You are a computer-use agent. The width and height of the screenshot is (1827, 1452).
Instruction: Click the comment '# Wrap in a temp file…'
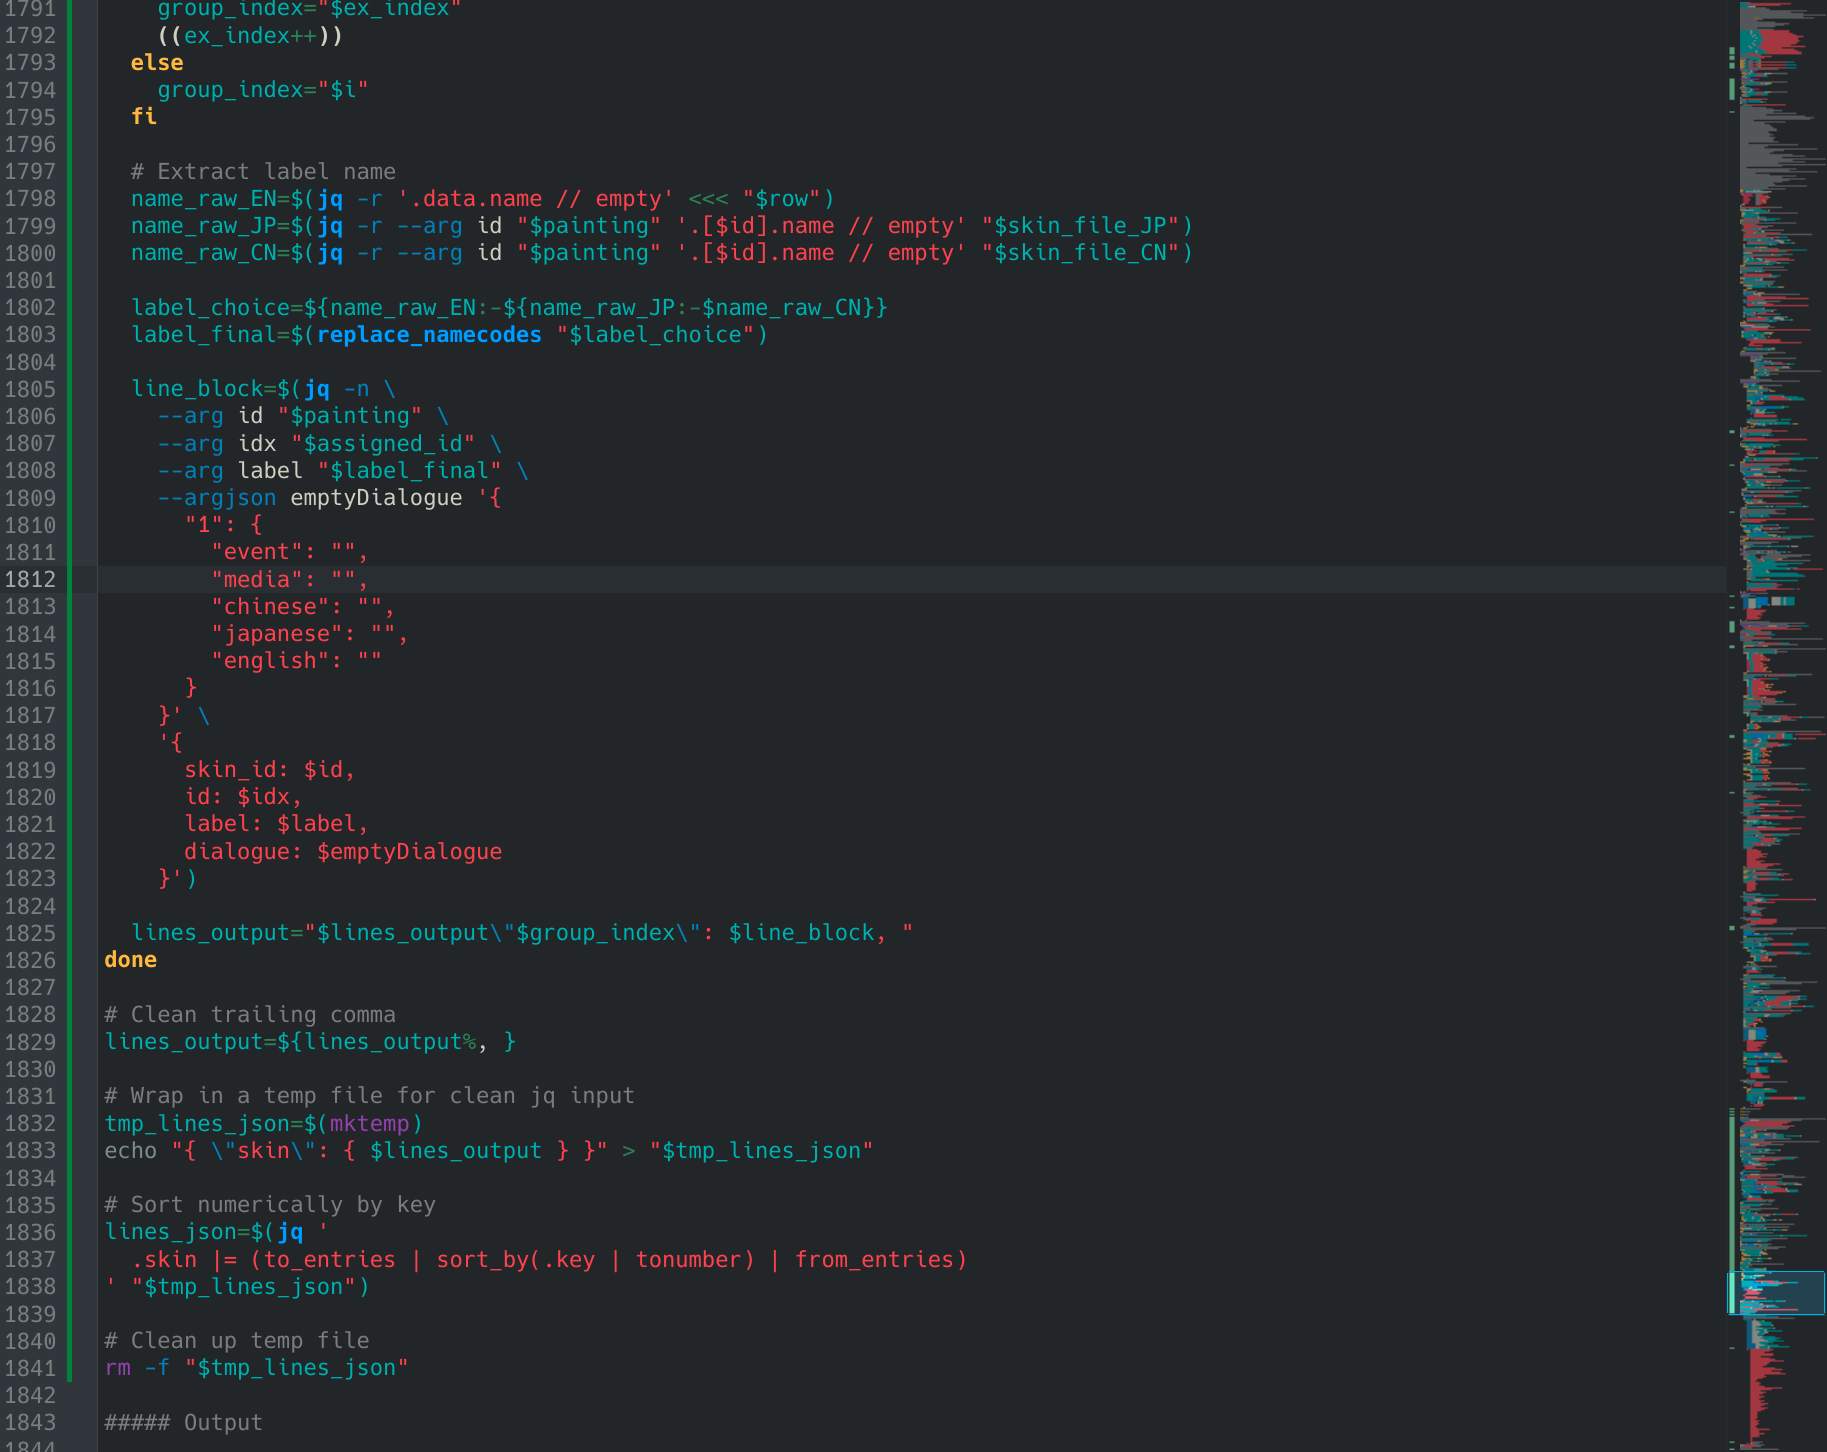370,1095
